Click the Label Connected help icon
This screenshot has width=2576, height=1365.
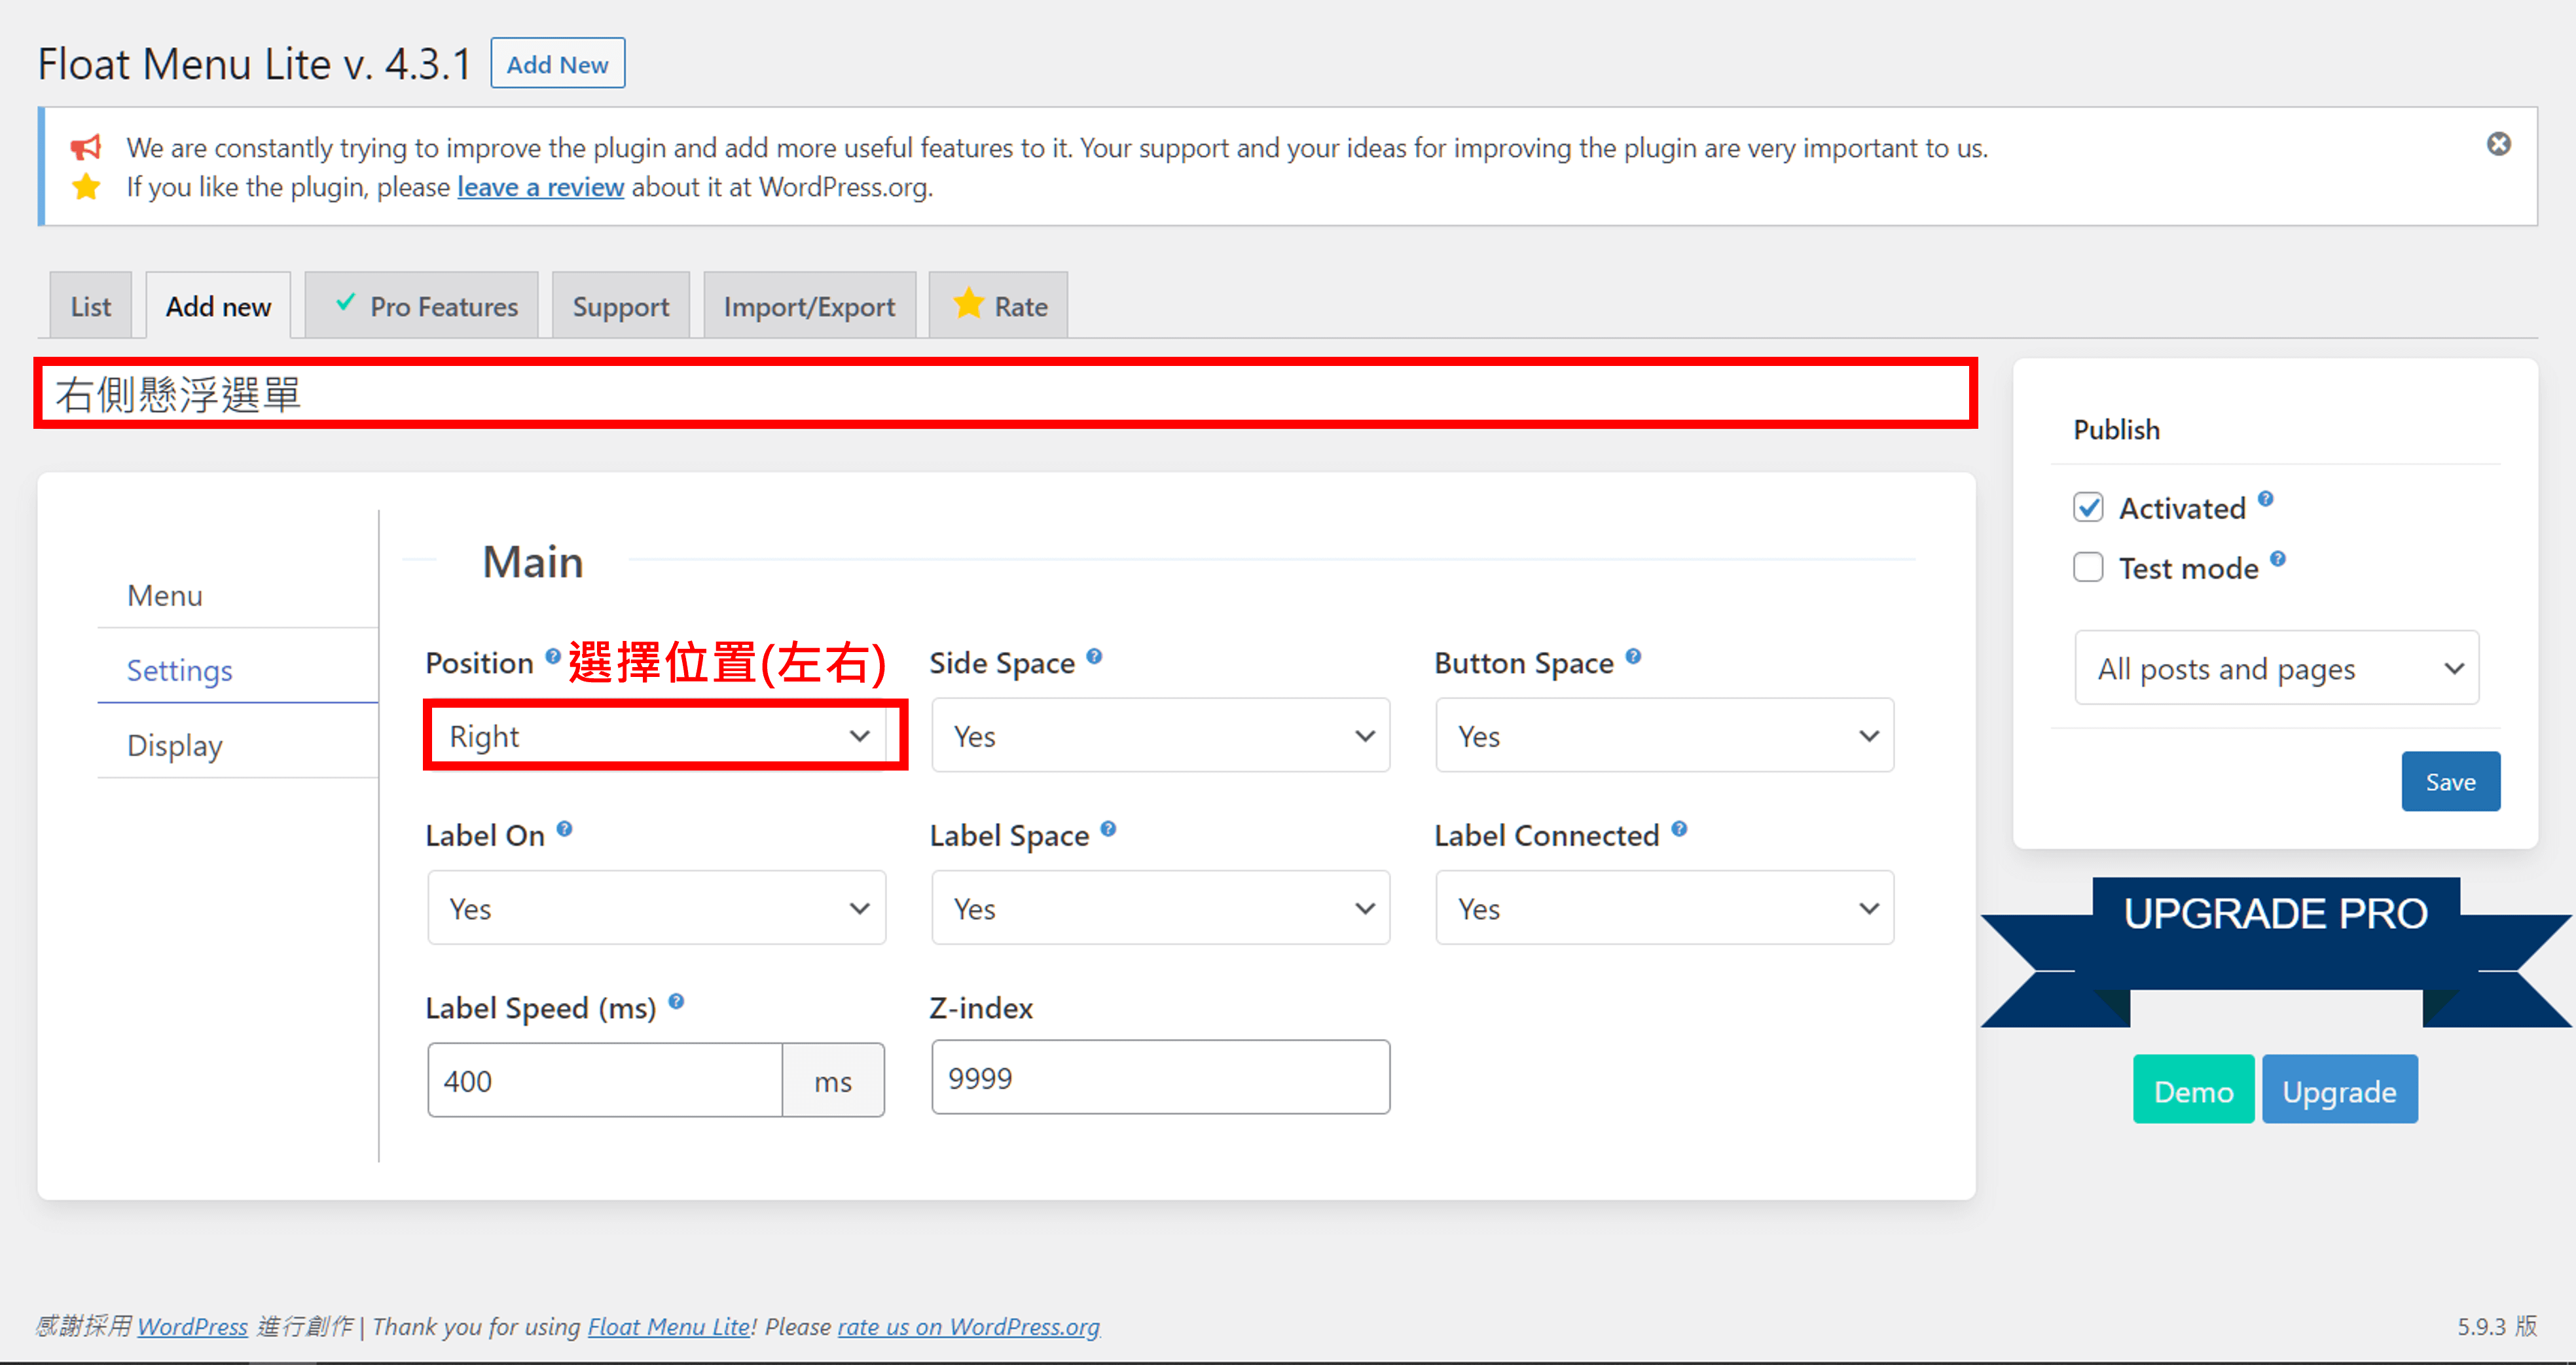[1679, 829]
